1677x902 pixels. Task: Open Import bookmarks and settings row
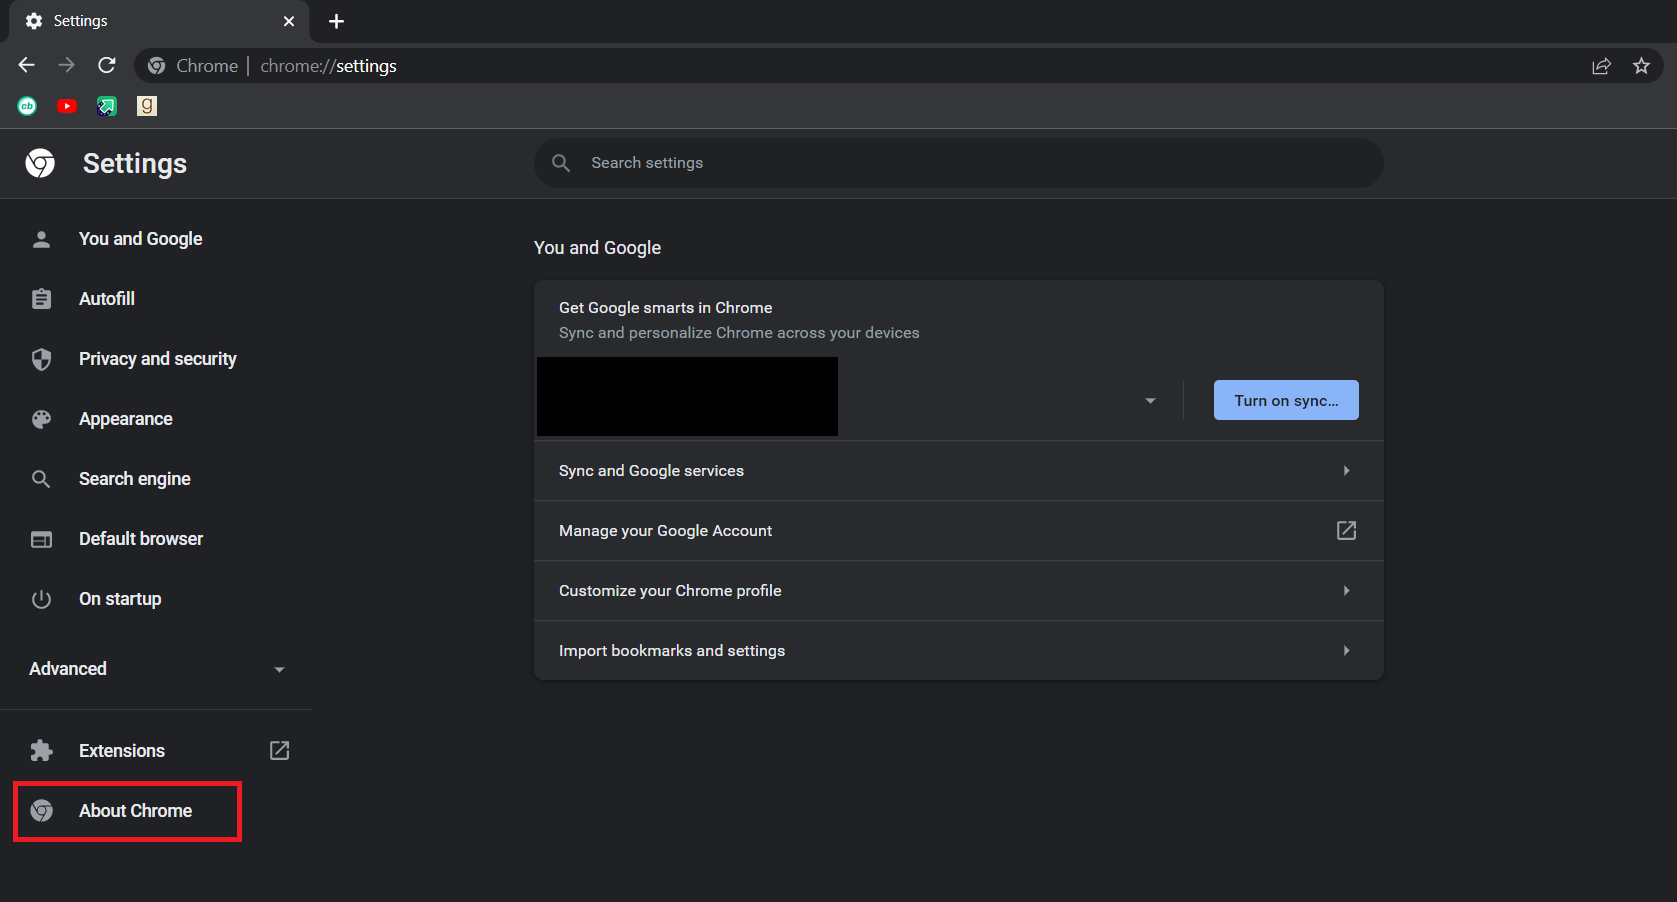click(x=959, y=651)
